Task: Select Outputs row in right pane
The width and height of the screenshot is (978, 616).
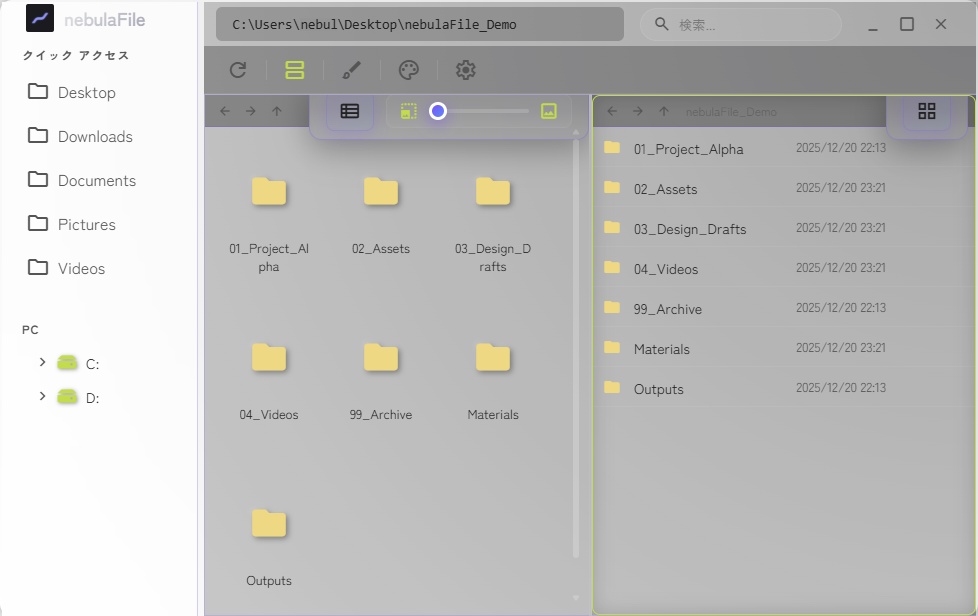Action: point(783,388)
